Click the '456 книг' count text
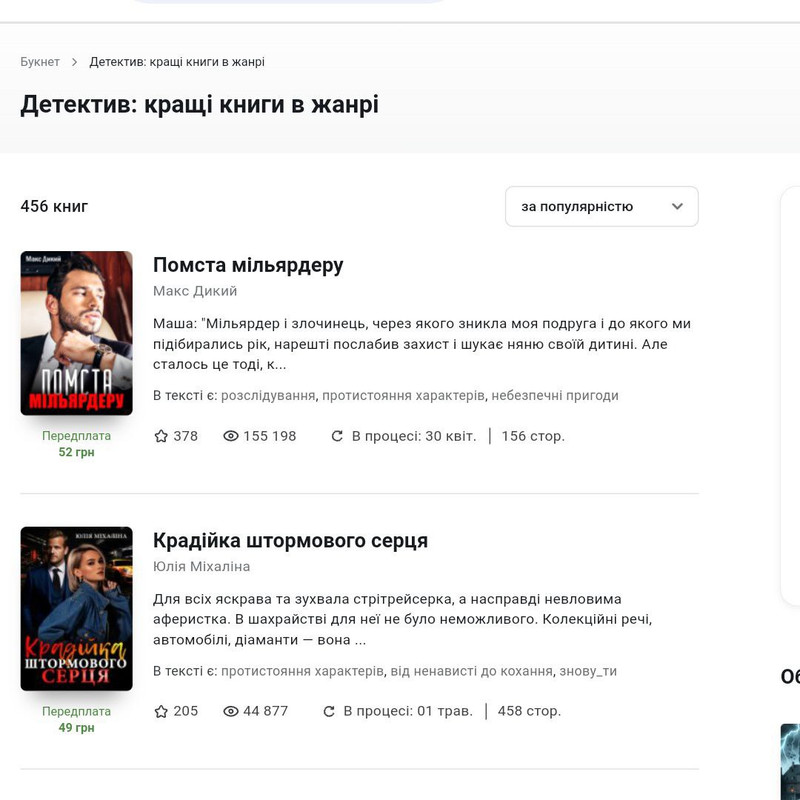 coord(54,207)
